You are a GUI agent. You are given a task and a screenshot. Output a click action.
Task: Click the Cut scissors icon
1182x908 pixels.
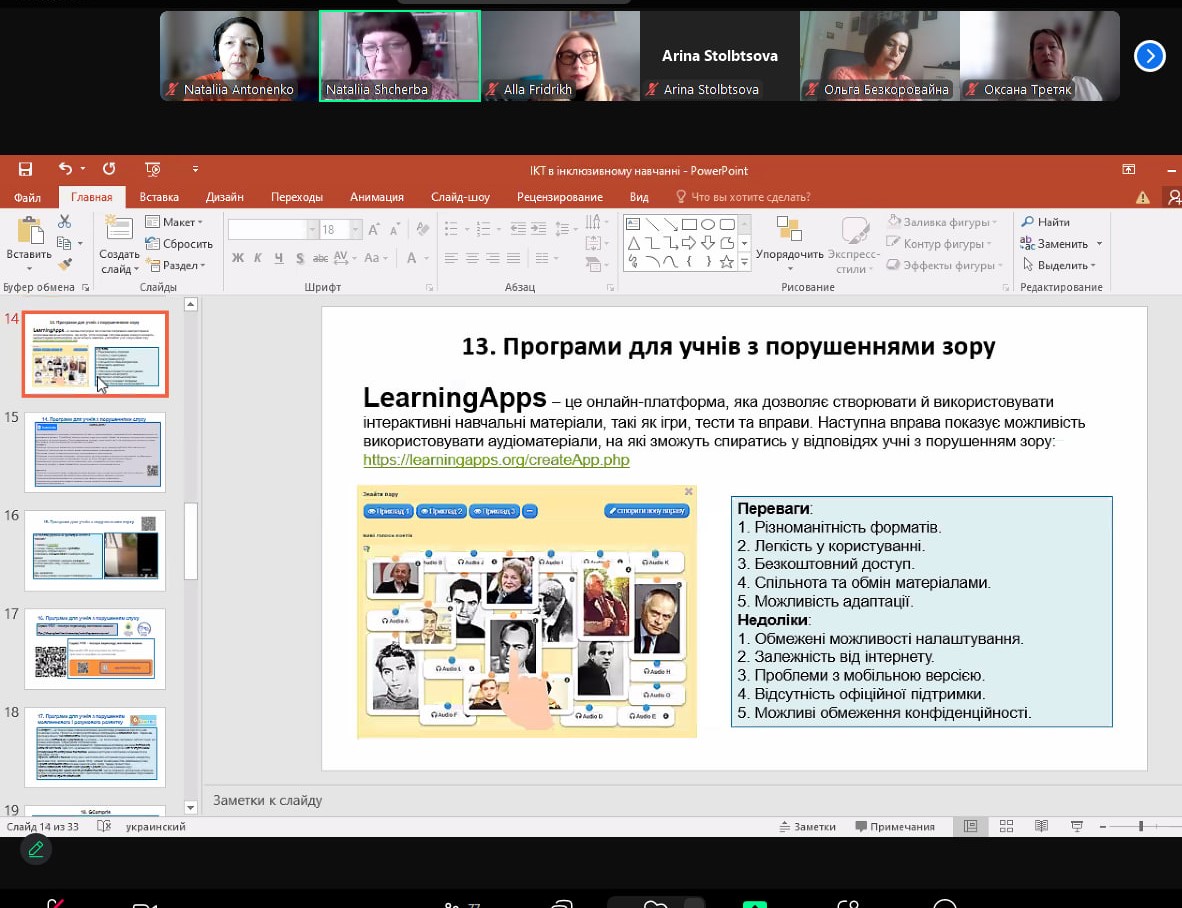[65, 222]
